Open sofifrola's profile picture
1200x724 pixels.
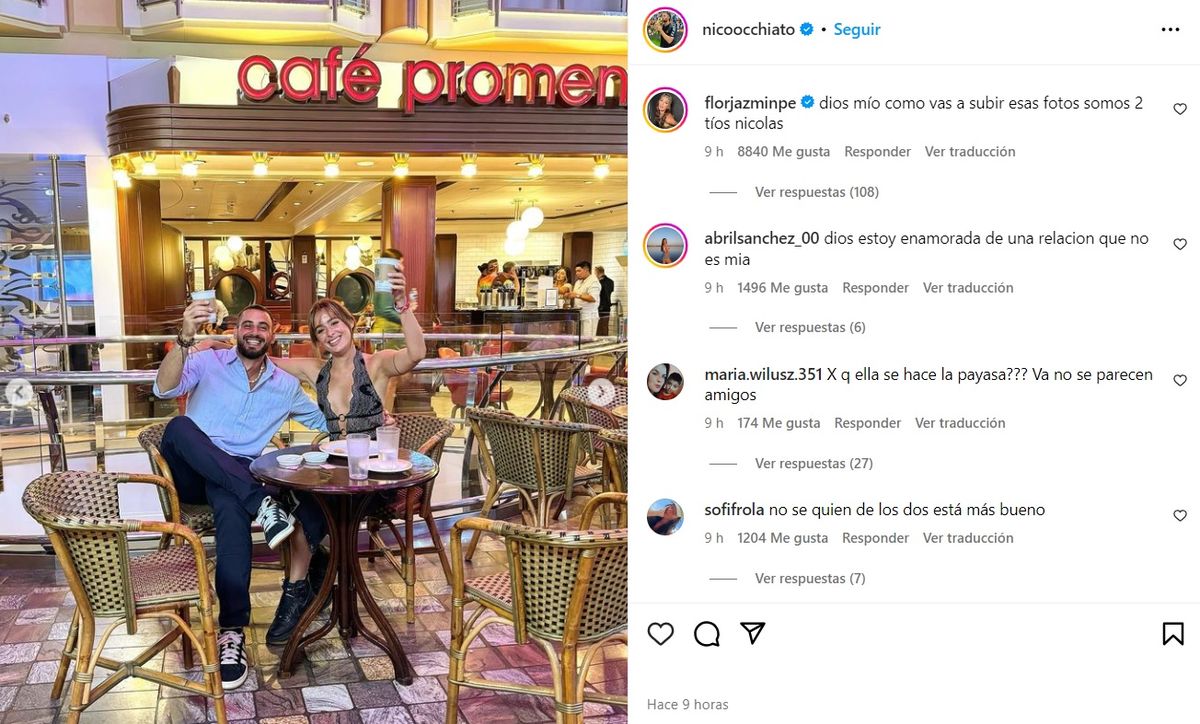coord(665,517)
